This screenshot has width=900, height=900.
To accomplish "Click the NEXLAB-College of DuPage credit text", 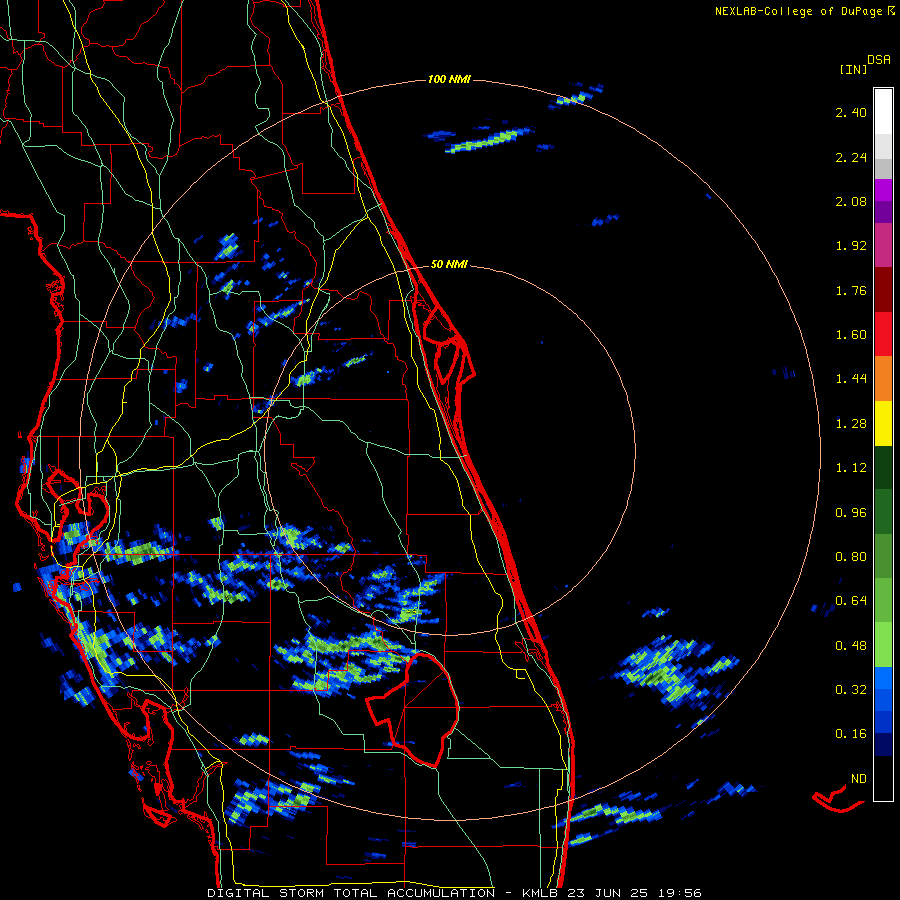I will tap(799, 11).
